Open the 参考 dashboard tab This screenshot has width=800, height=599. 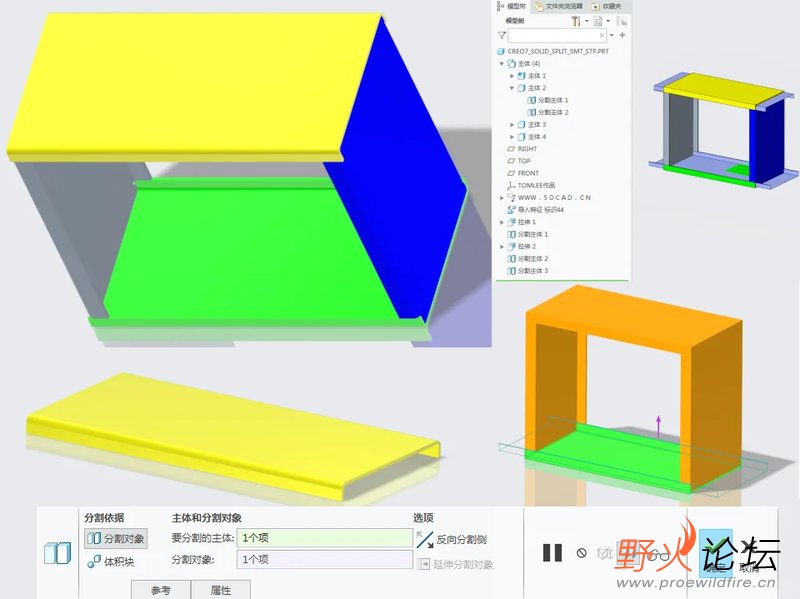tap(161, 590)
